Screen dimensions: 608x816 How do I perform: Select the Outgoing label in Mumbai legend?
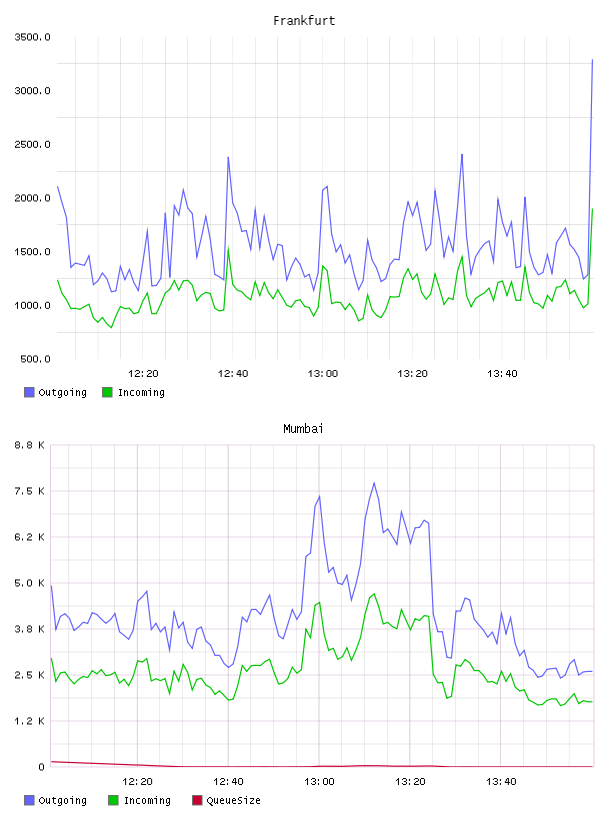pyautogui.click(x=62, y=800)
